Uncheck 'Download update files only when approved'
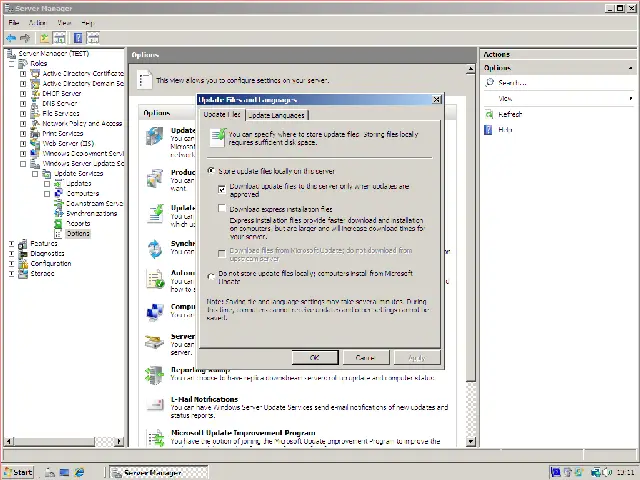This screenshot has width=640, height=480. 222,188
